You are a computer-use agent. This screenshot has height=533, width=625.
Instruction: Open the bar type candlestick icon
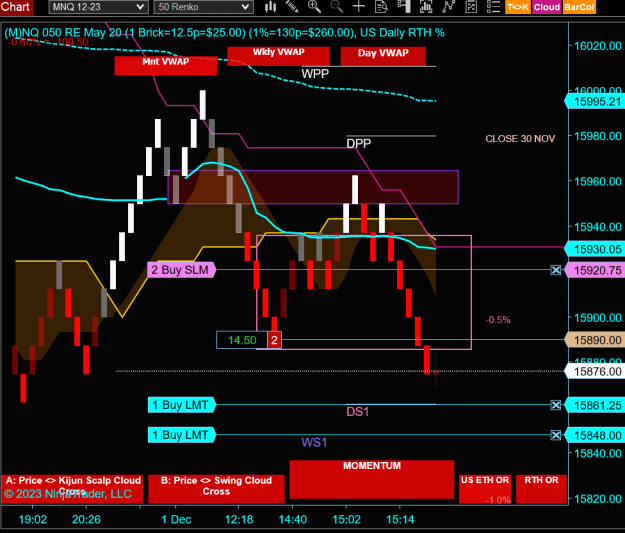click(270, 6)
